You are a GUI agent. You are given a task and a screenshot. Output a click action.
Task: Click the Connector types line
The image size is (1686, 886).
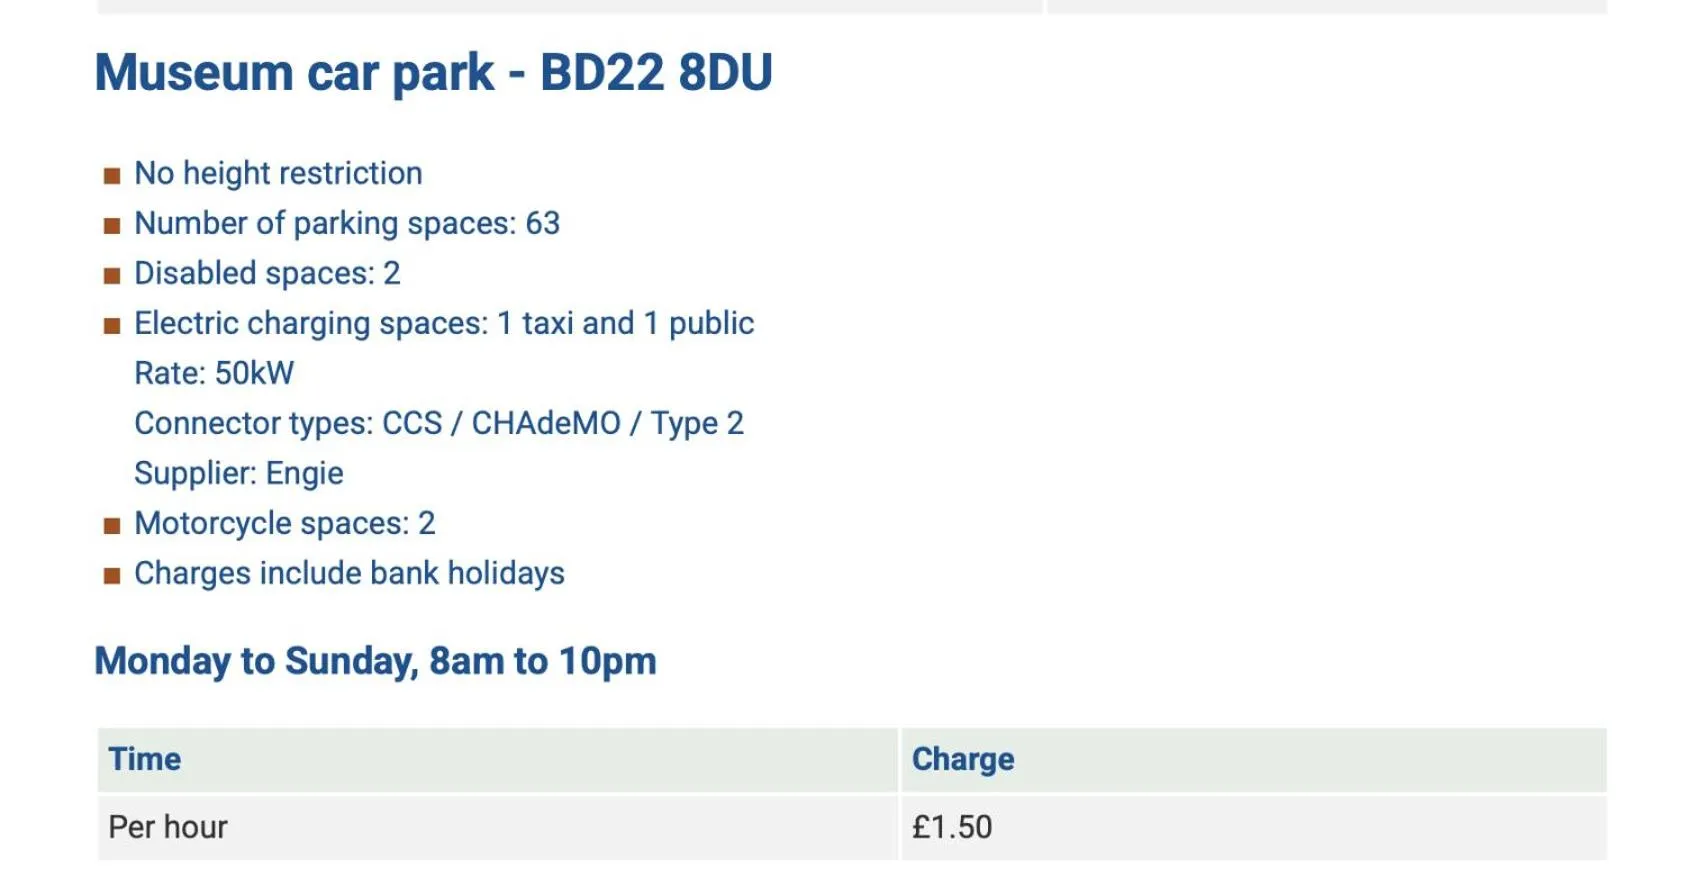[439, 423]
